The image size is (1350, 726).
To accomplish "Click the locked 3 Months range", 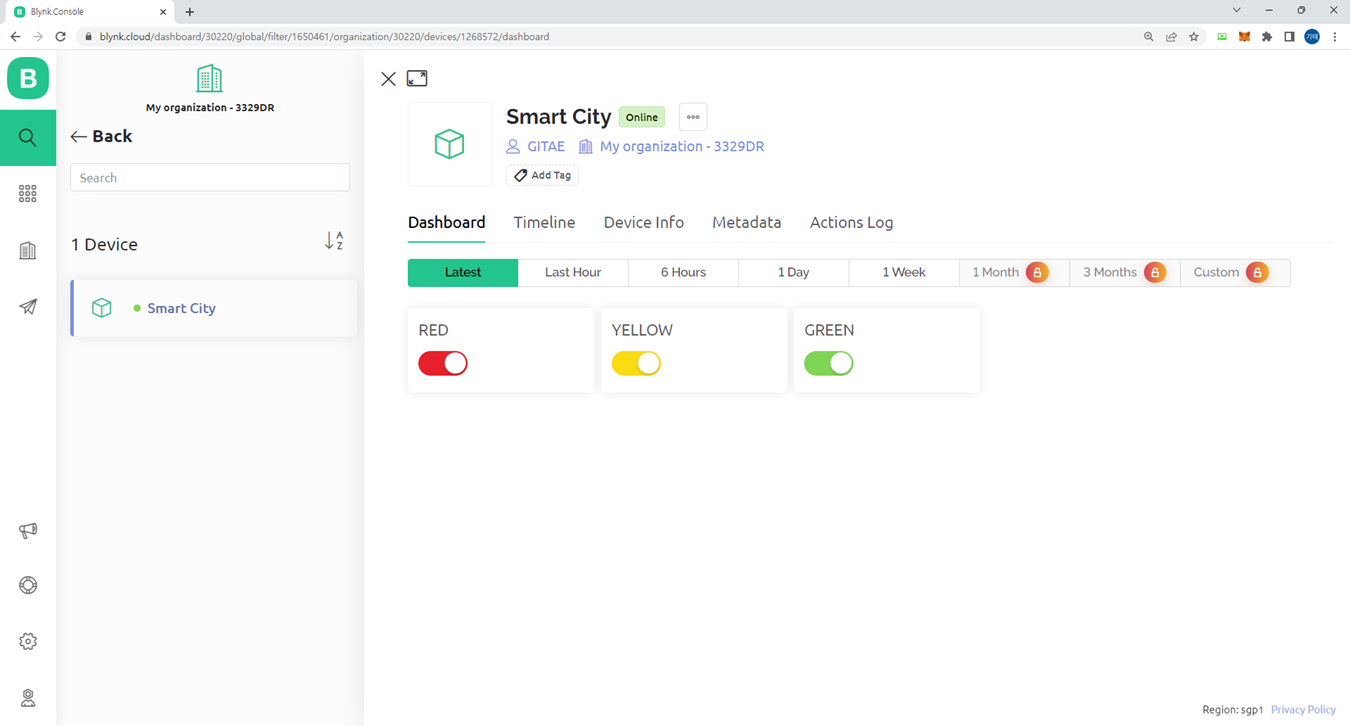I will pyautogui.click(x=1125, y=272).
